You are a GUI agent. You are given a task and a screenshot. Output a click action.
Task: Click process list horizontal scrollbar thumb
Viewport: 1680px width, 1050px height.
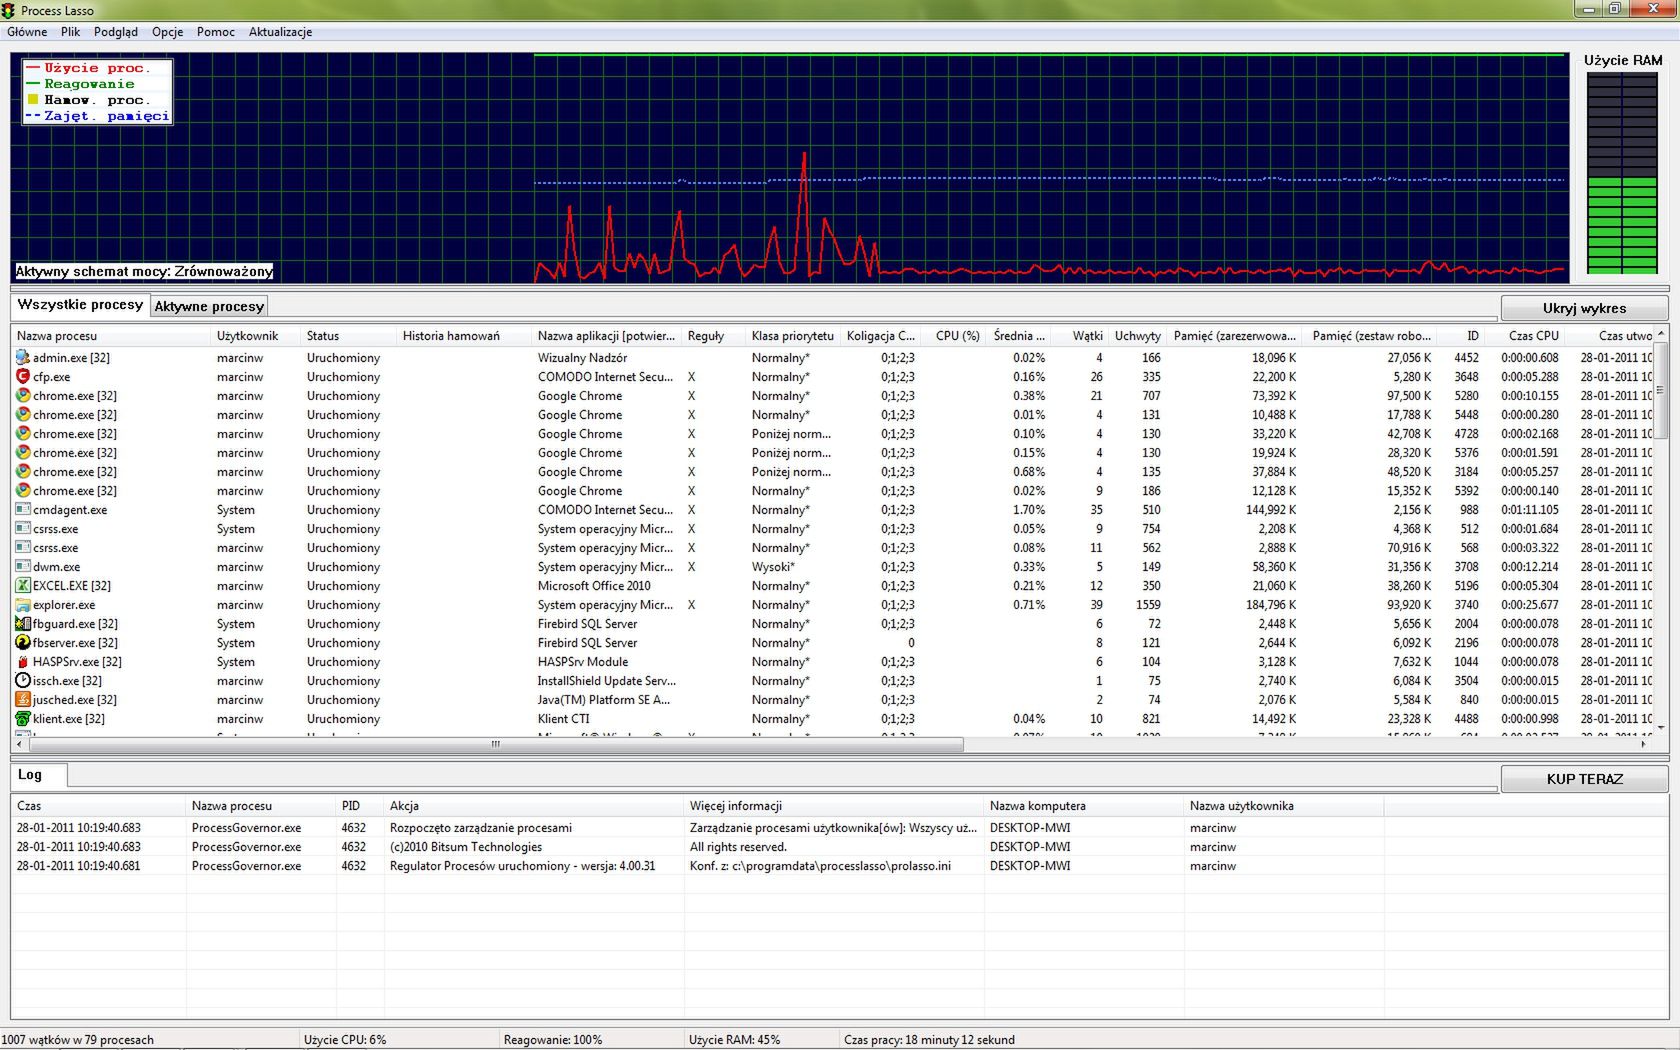click(x=495, y=744)
